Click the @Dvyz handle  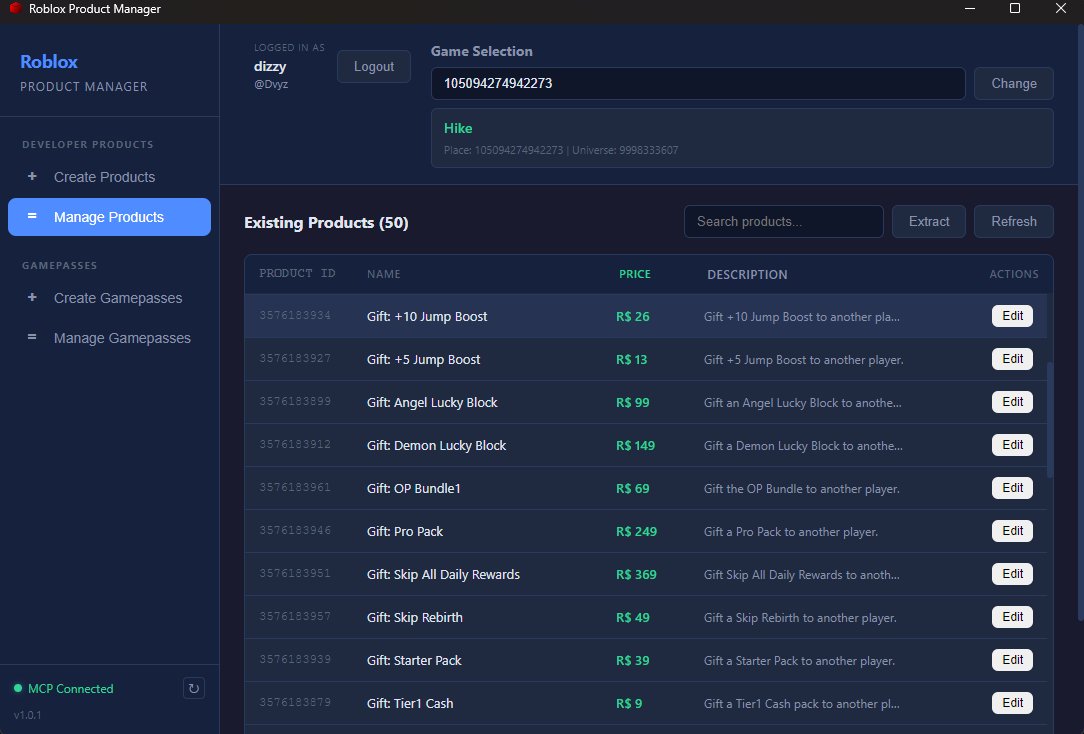[271, 84]
